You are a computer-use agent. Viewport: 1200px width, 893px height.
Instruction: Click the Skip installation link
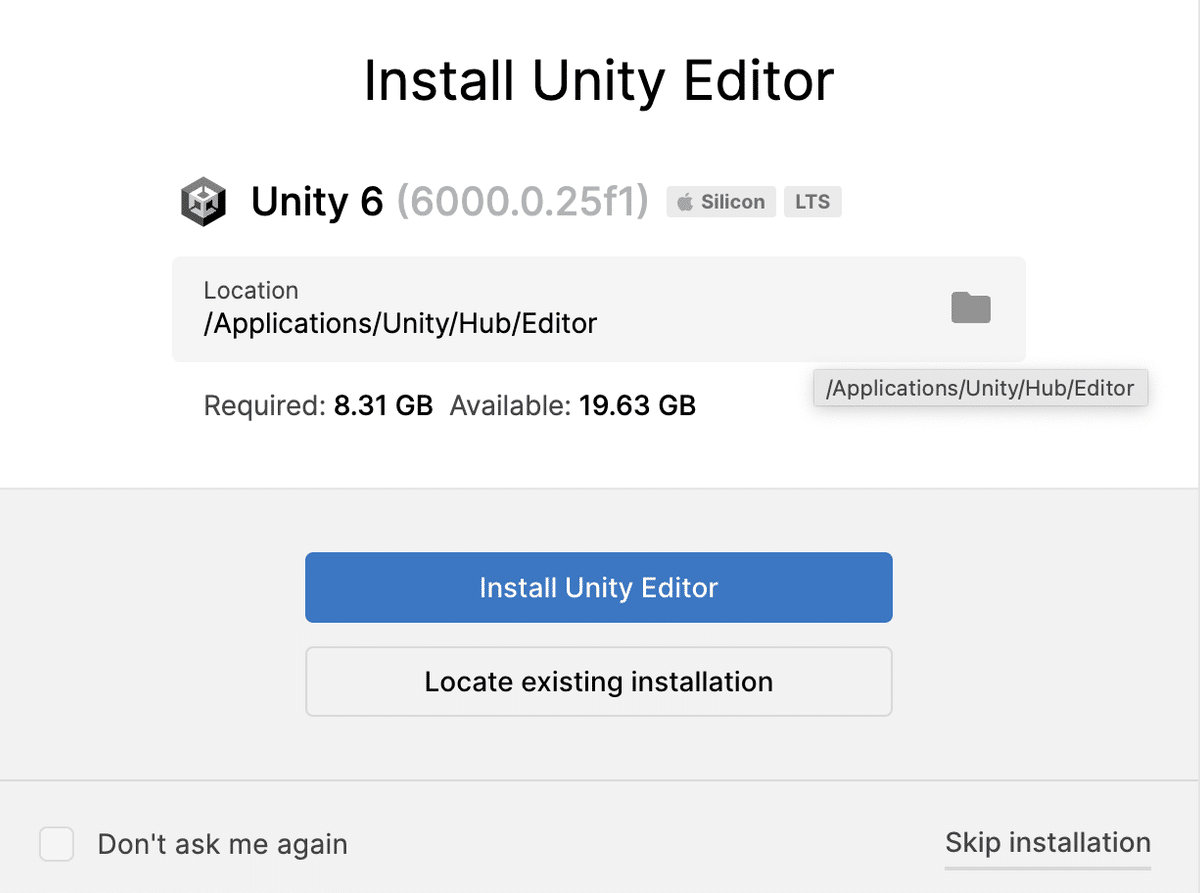(x=1048, y=843)
